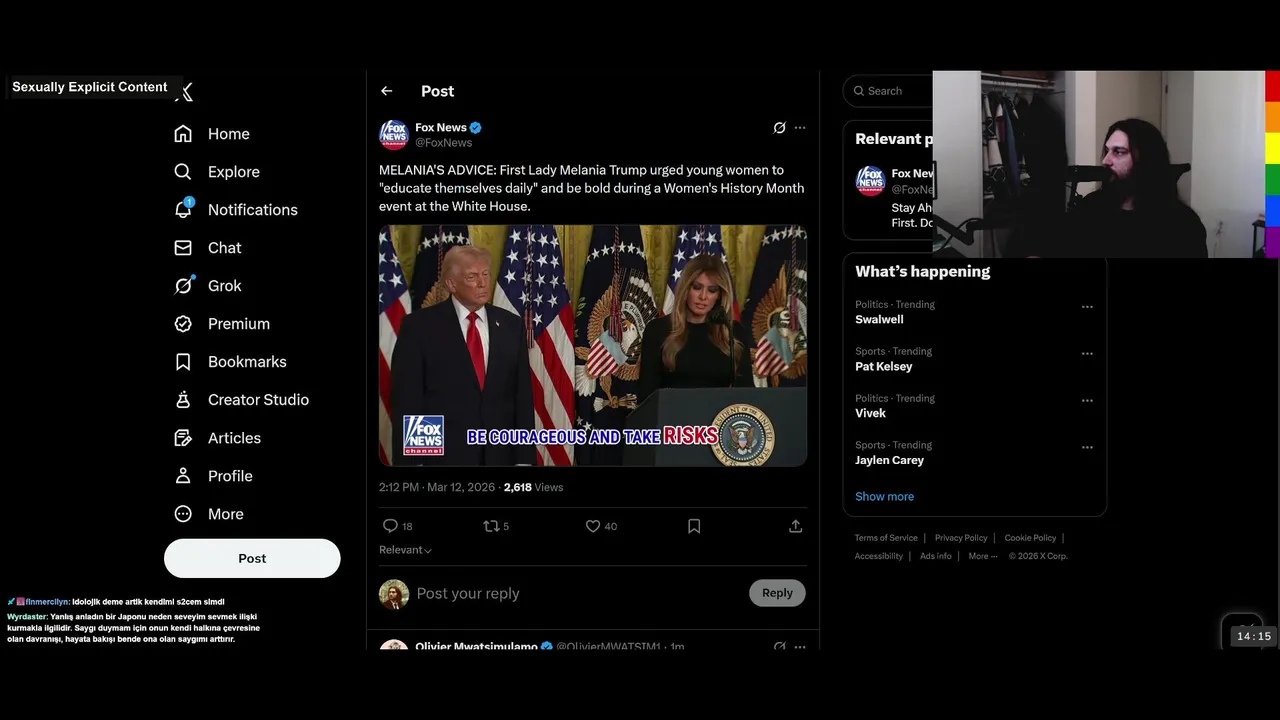The image size is (1280, 720).
Task: Click the 2,618 Views count
Action: (x=533, y=487)
